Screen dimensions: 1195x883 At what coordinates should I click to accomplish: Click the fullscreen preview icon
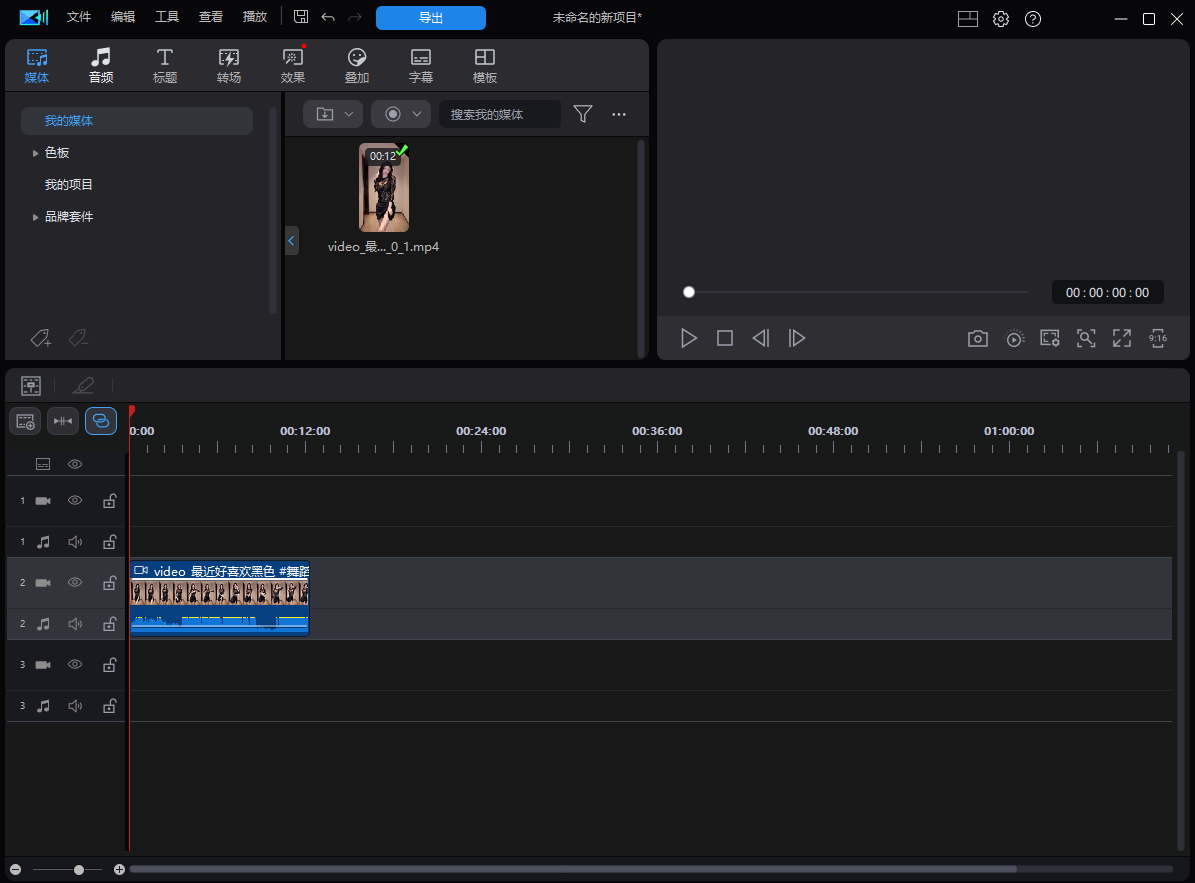pyautogui.click(x=1122, y=338)
